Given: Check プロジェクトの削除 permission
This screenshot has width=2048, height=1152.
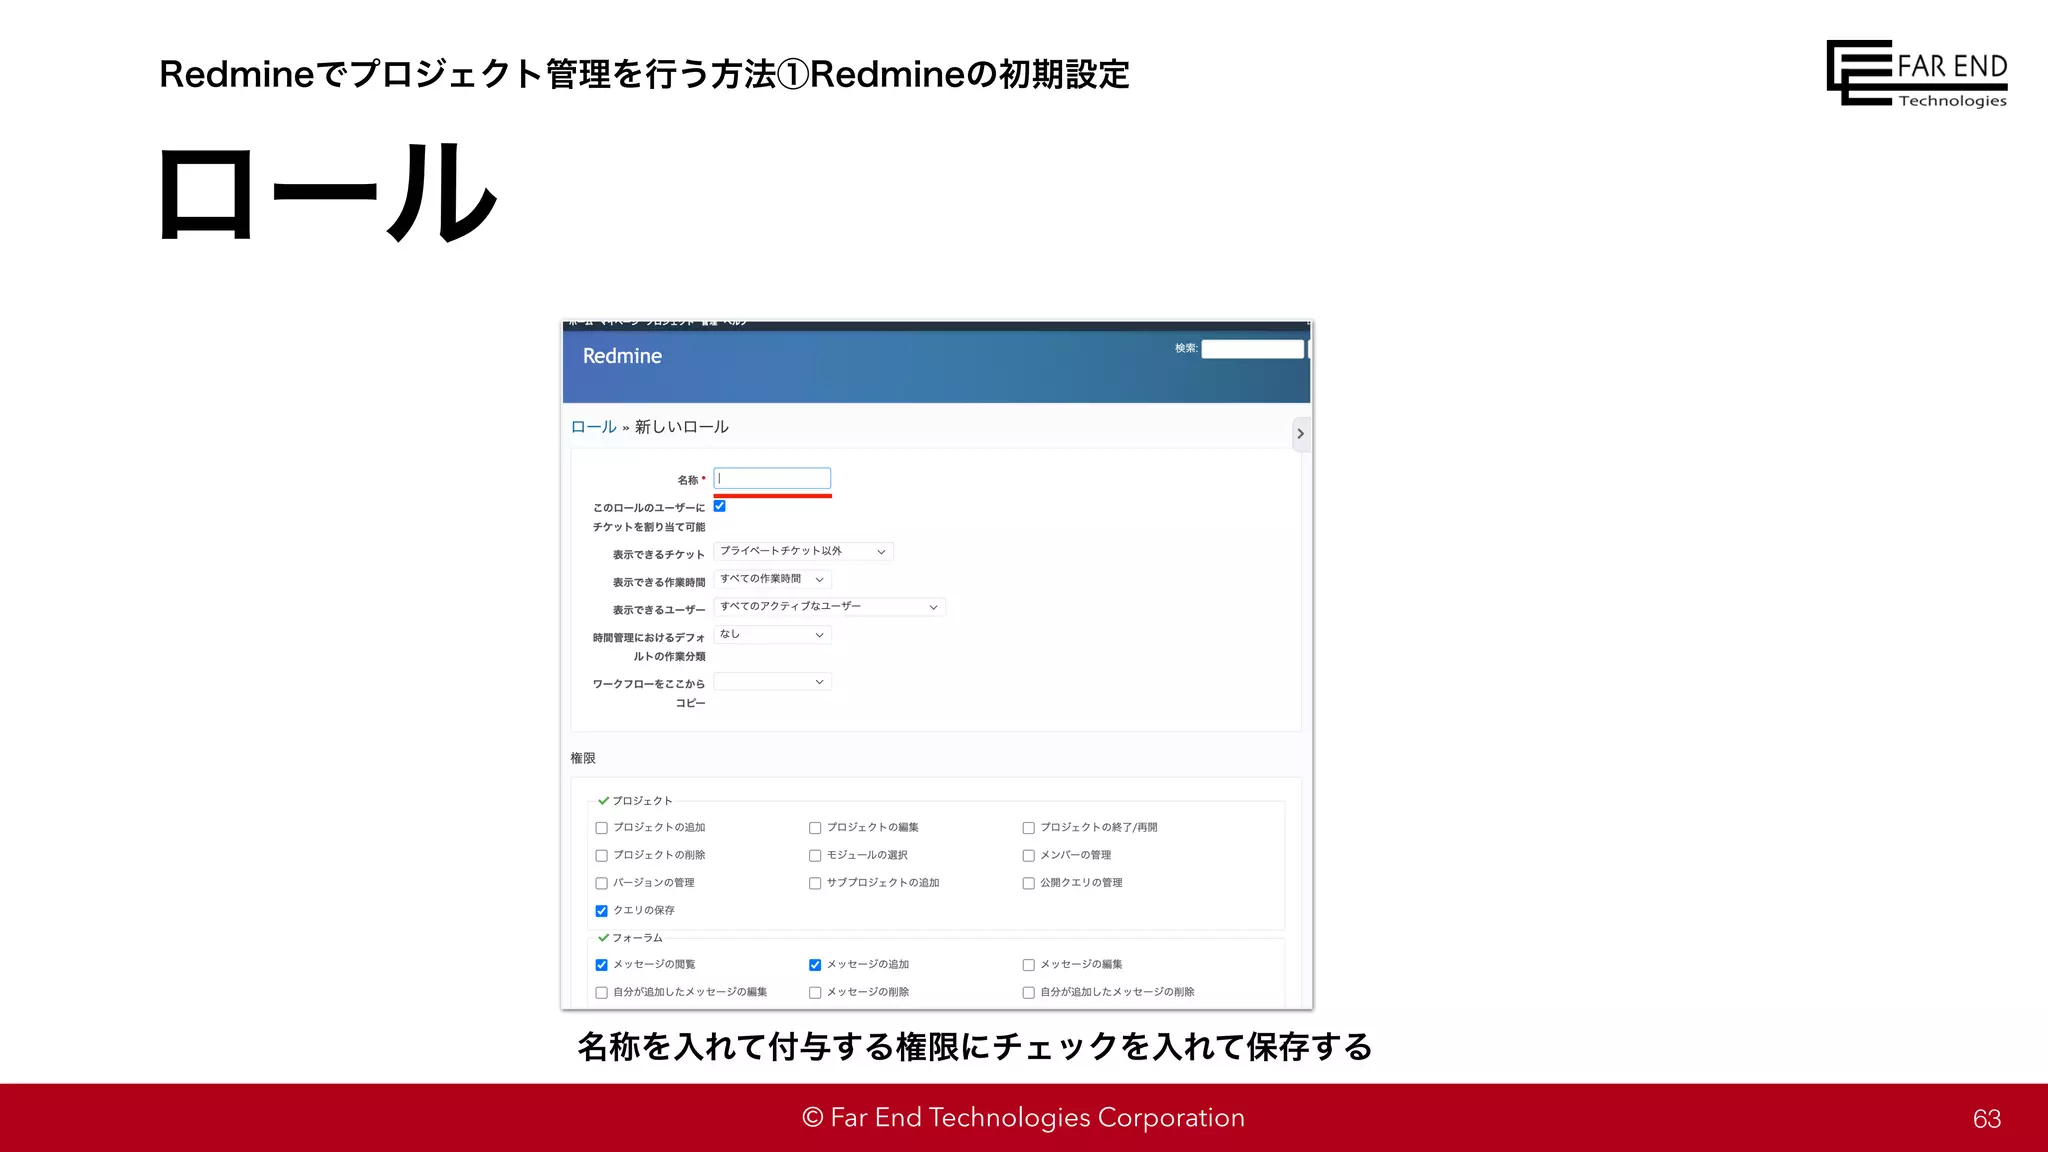Looking at the screenshot, I should click(x=601, y=856).
